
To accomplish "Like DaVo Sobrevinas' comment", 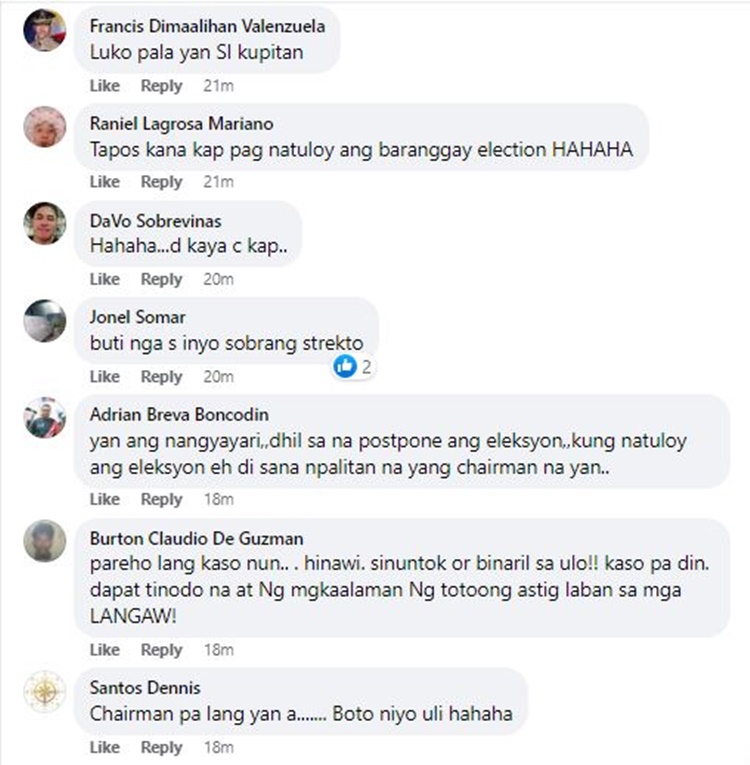I will (x=105, y=279).
